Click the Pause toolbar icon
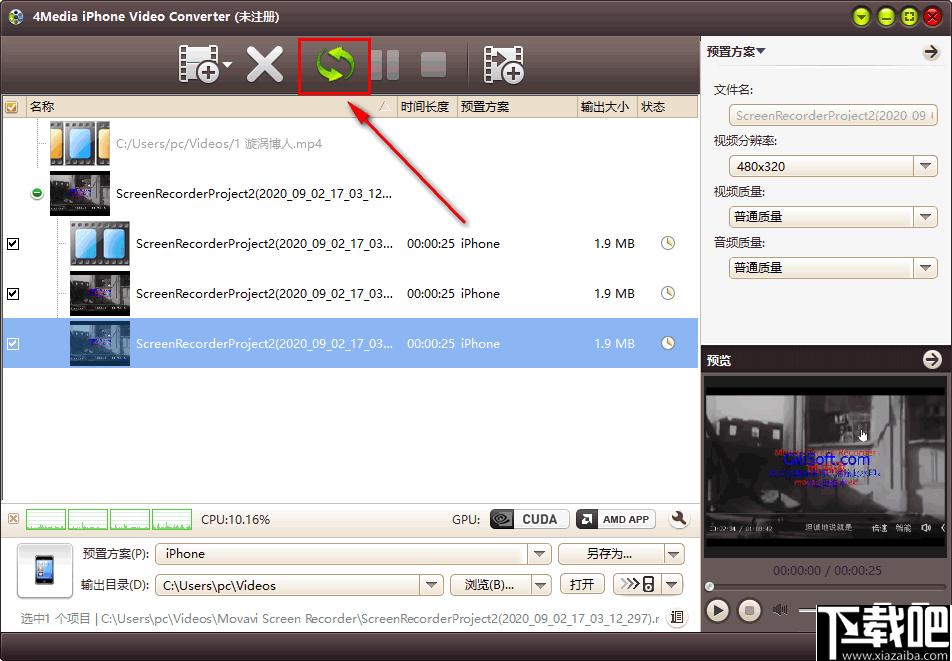 click(385, 65)
